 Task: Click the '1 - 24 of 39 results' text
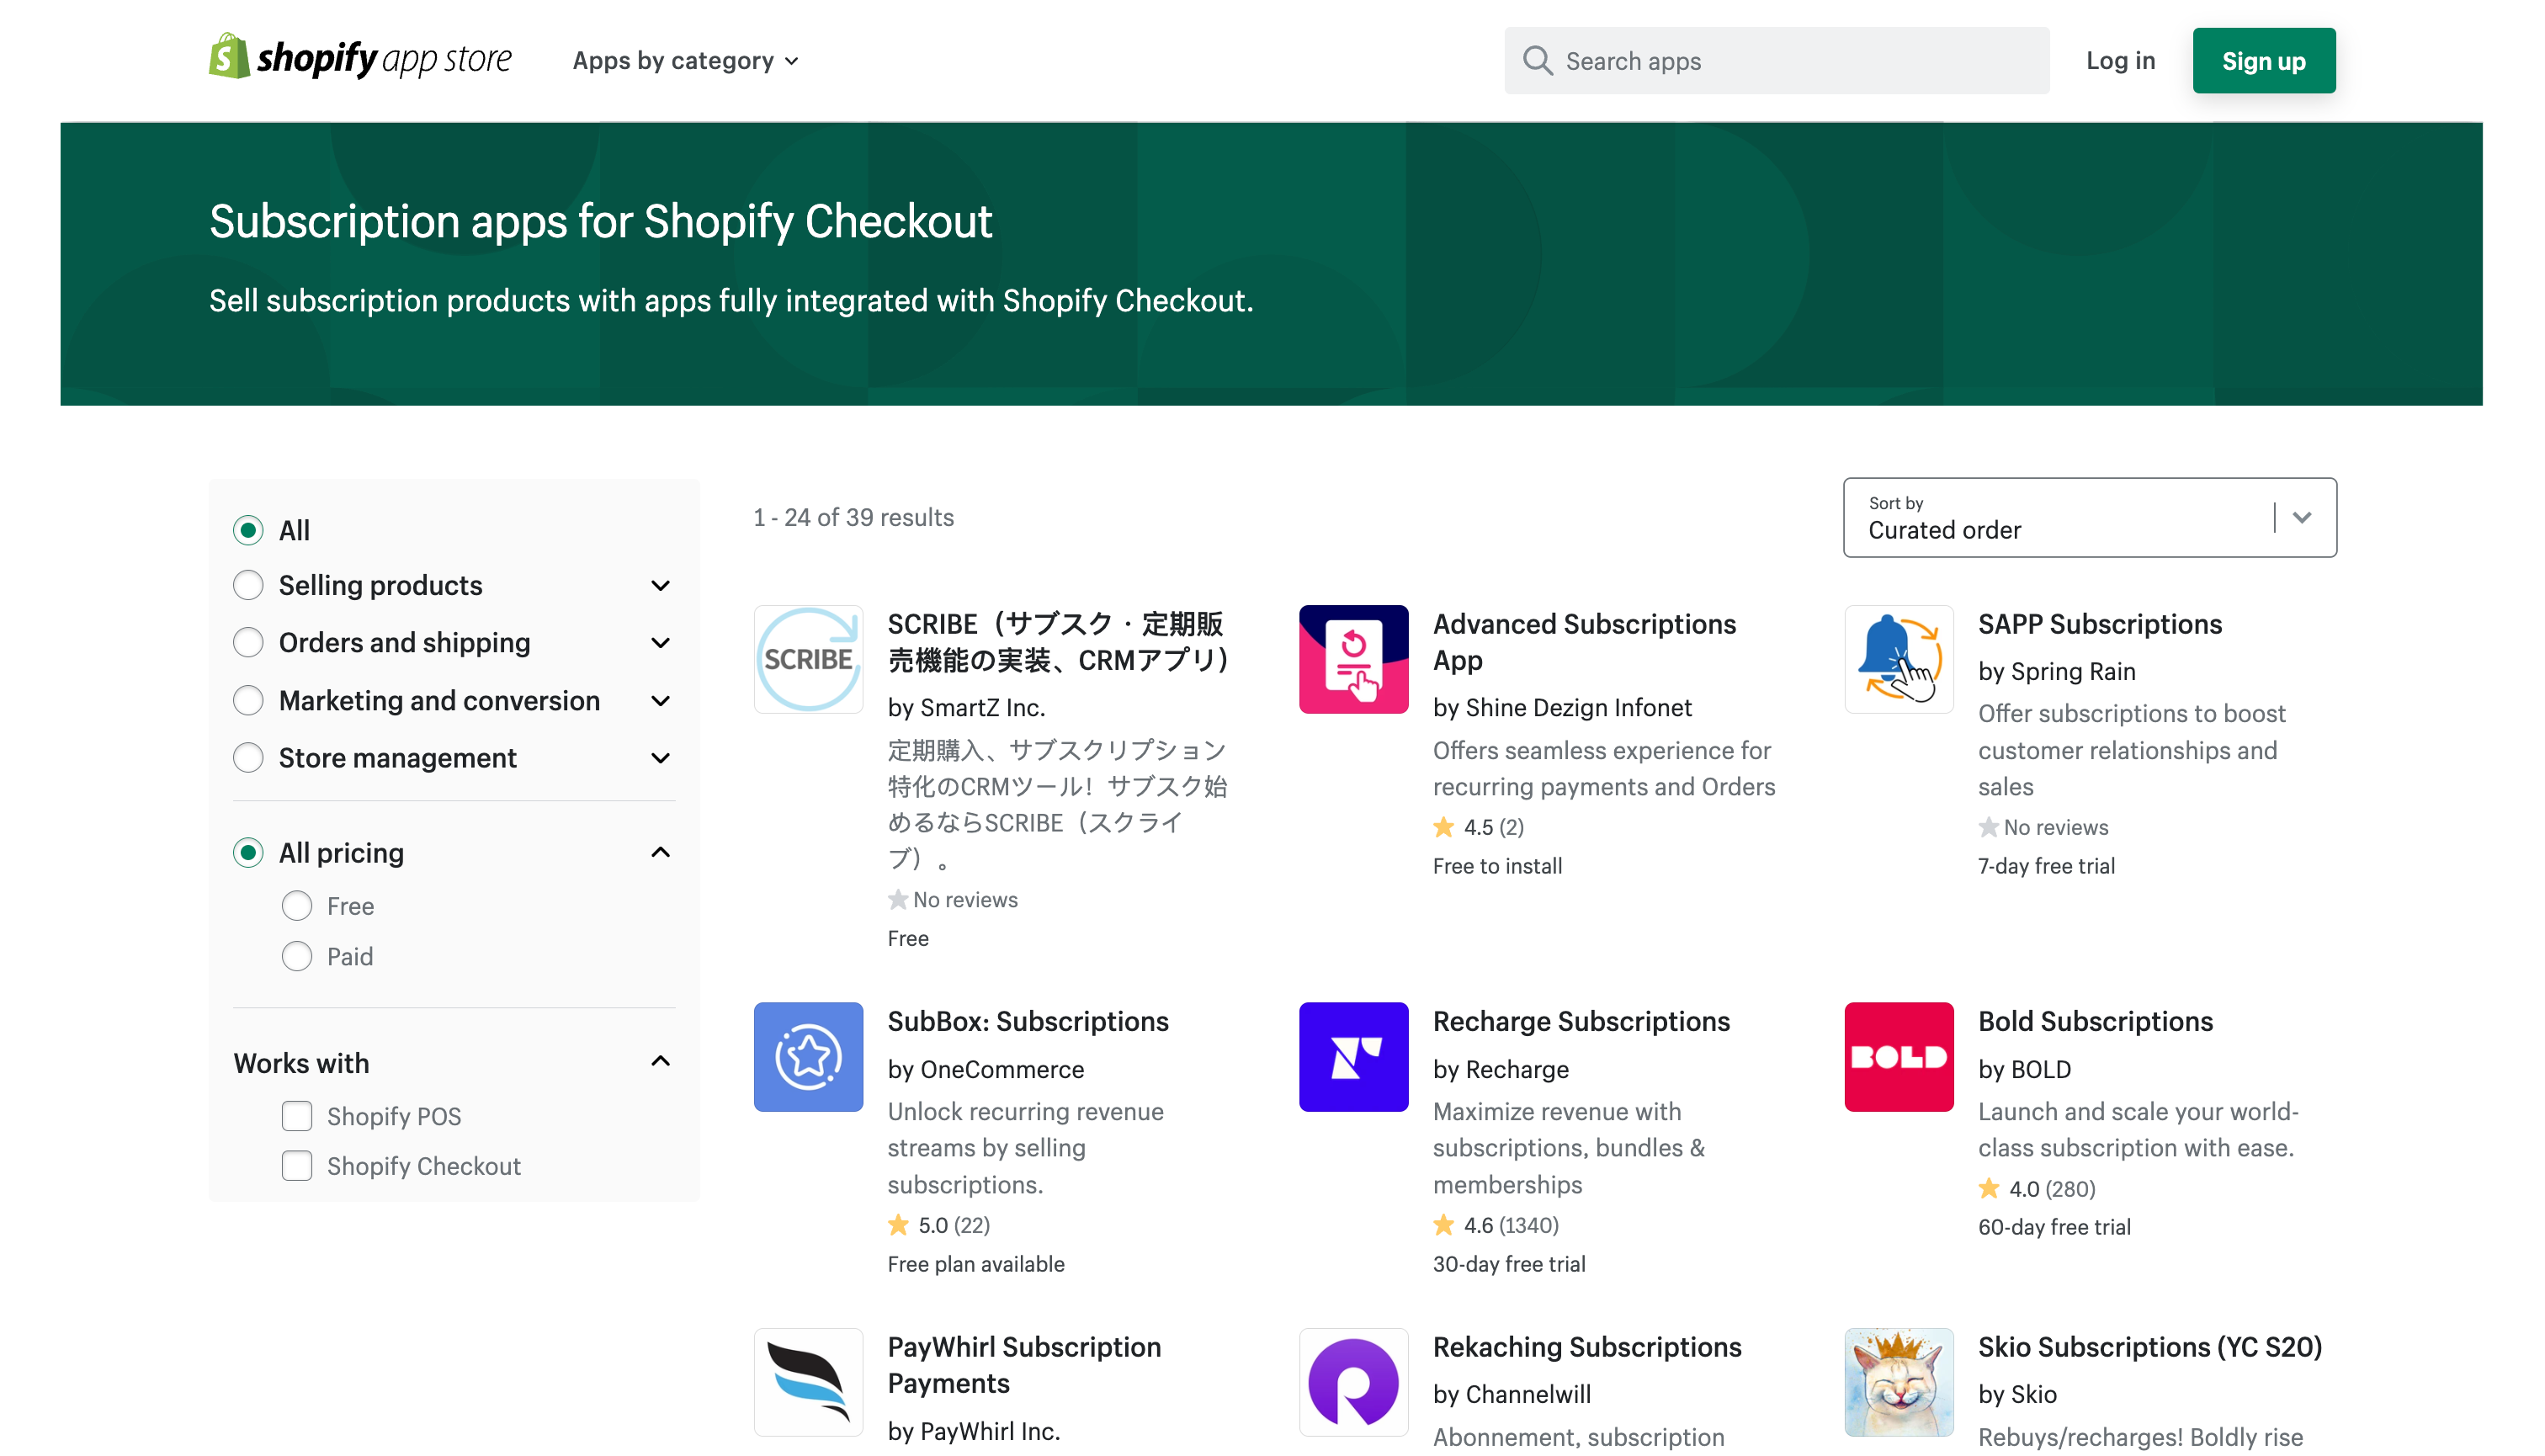[x=853, y=517]
